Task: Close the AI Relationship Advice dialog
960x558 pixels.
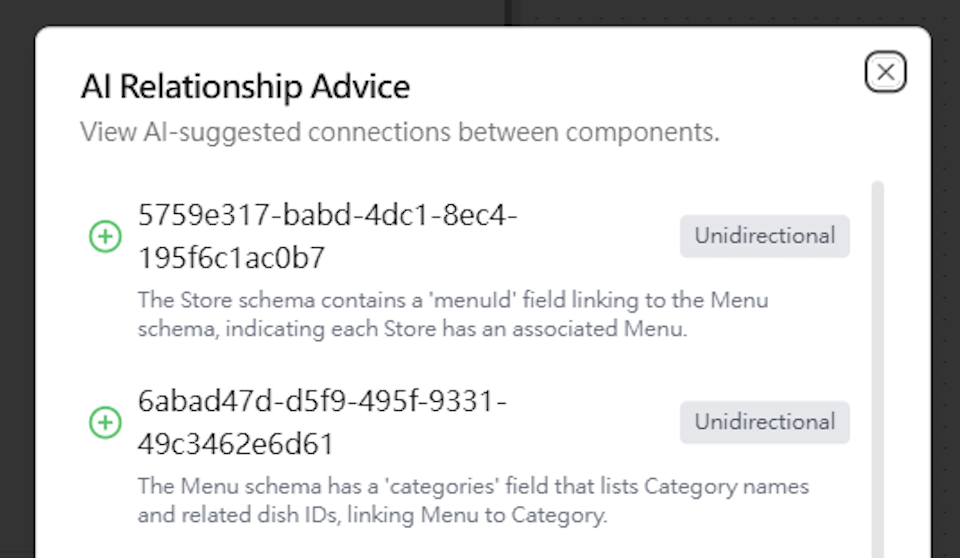Action: coord(885,72)
